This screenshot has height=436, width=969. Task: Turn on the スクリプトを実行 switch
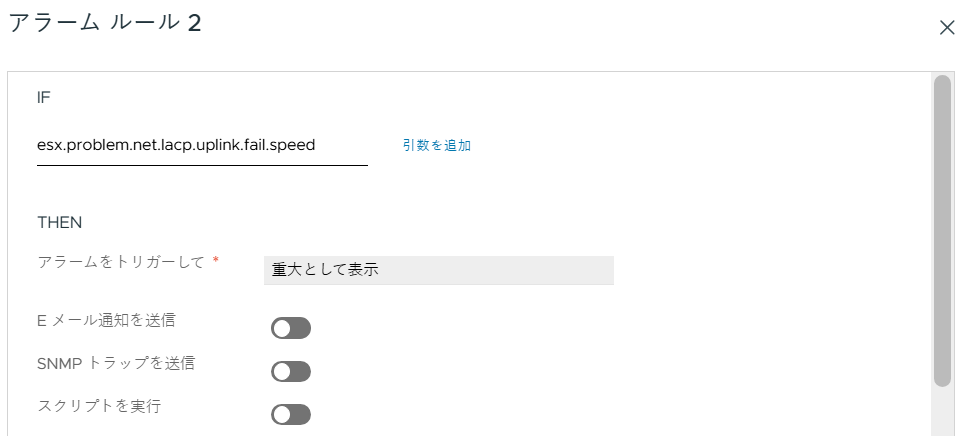291,414
